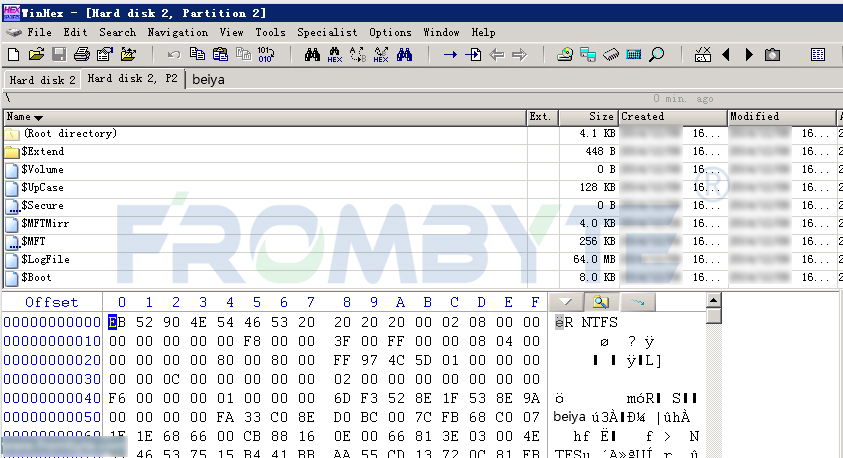The width and height of the screenshot is (843, 458).
Task: Select the Hard disk 2, P2 tab
Action: click(132, 78)
